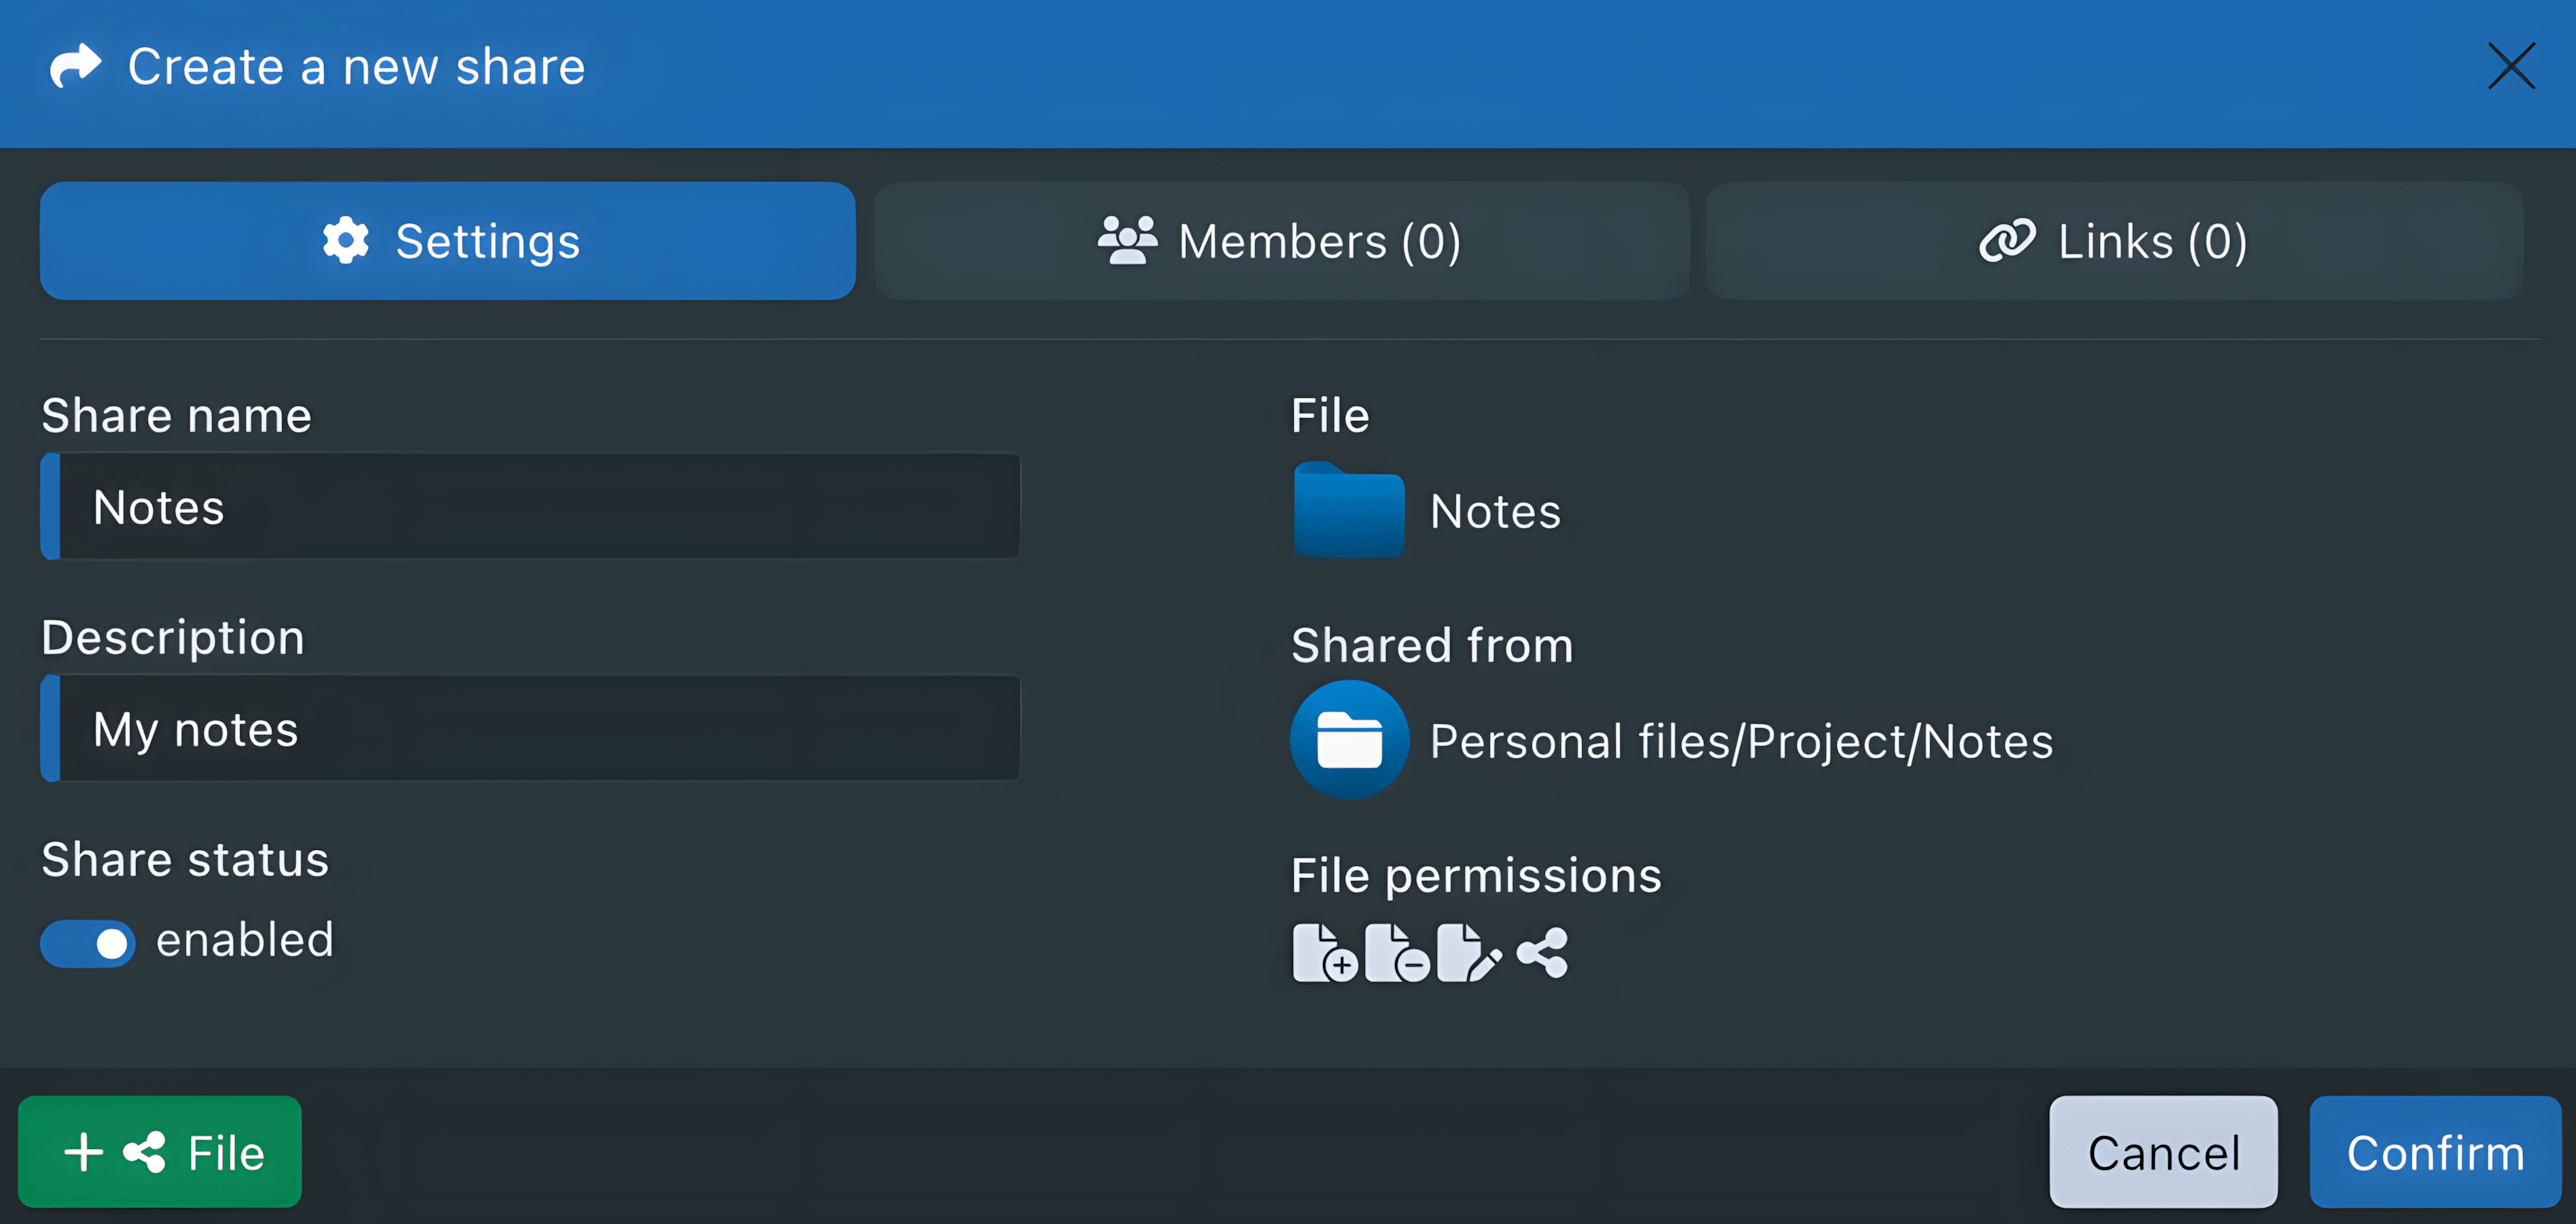Edit the Share name field containing Notes

[530, 506]
